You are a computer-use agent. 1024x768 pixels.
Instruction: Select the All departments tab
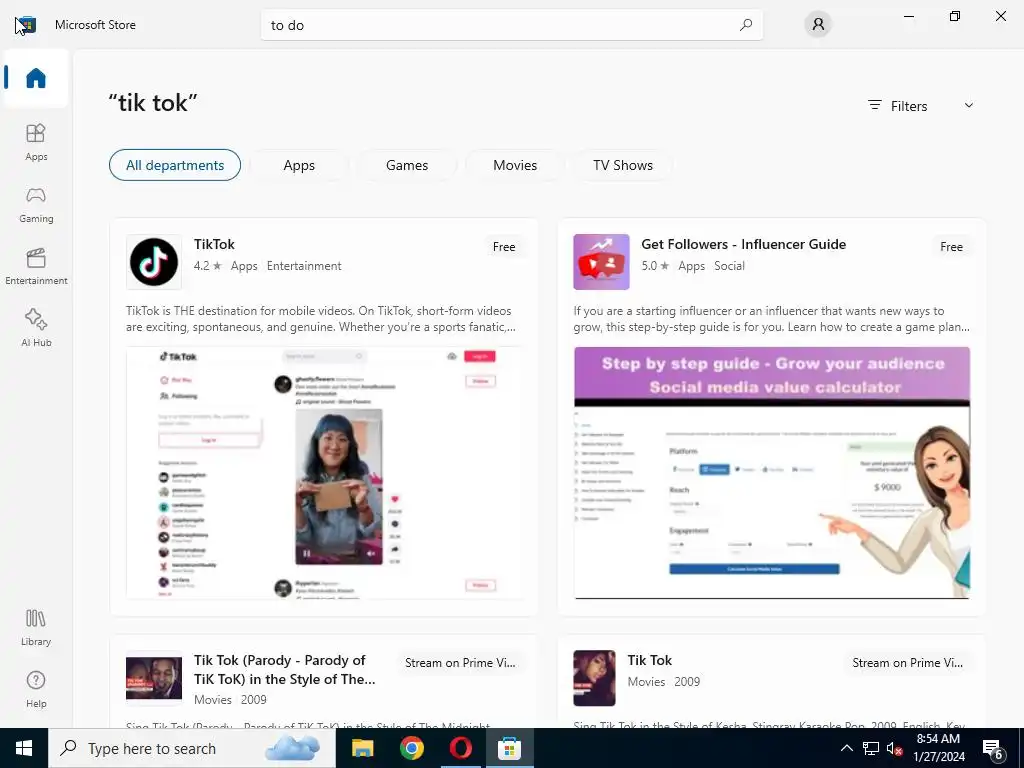(175, 165)
